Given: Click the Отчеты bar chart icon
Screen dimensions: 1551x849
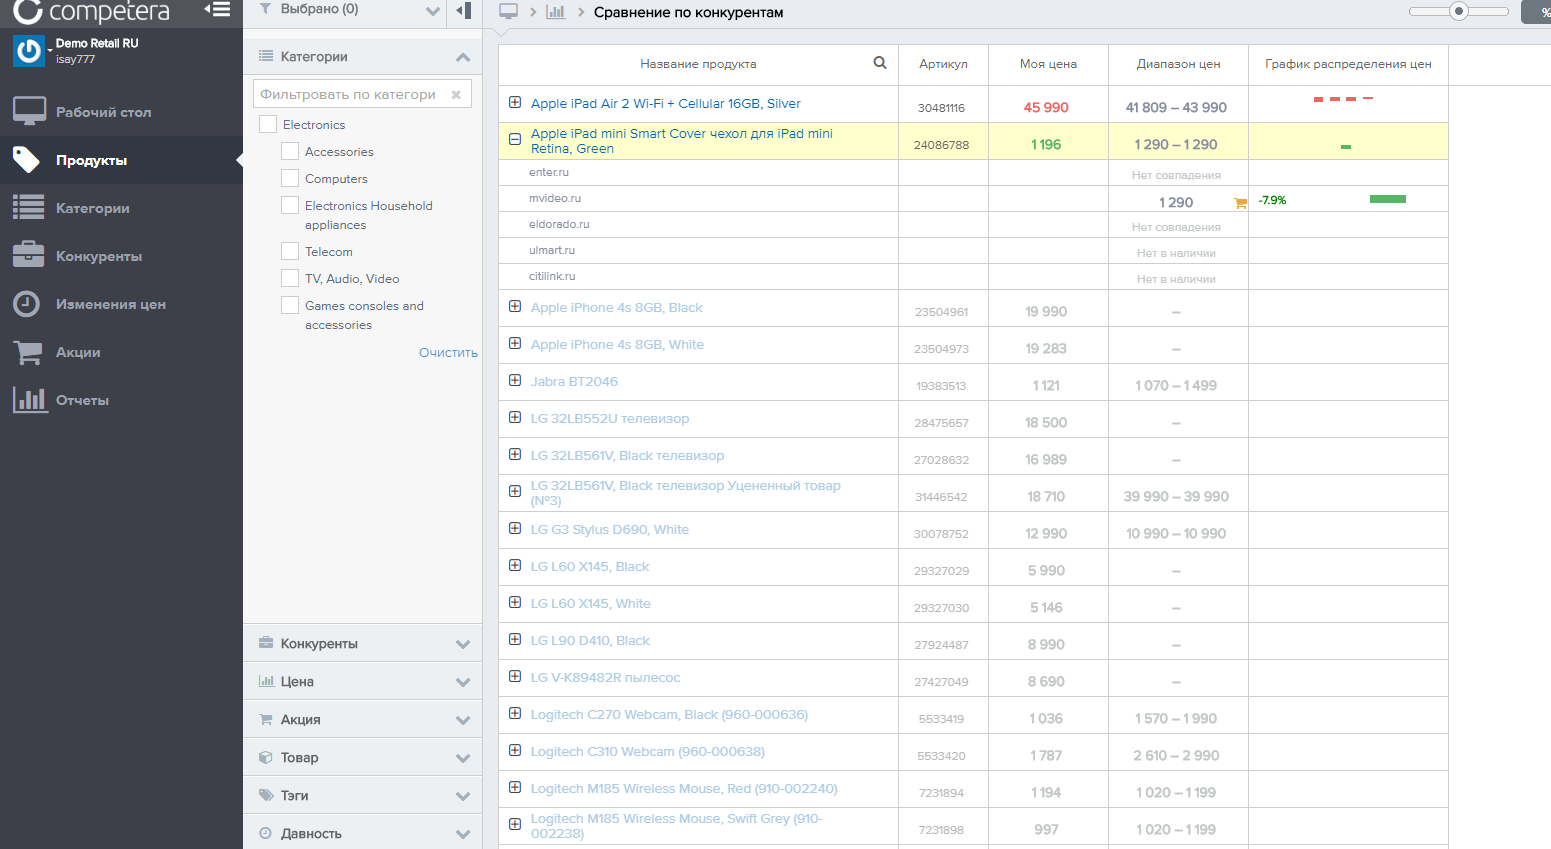Looking at the screenshot, I should (x=29, y=399).
